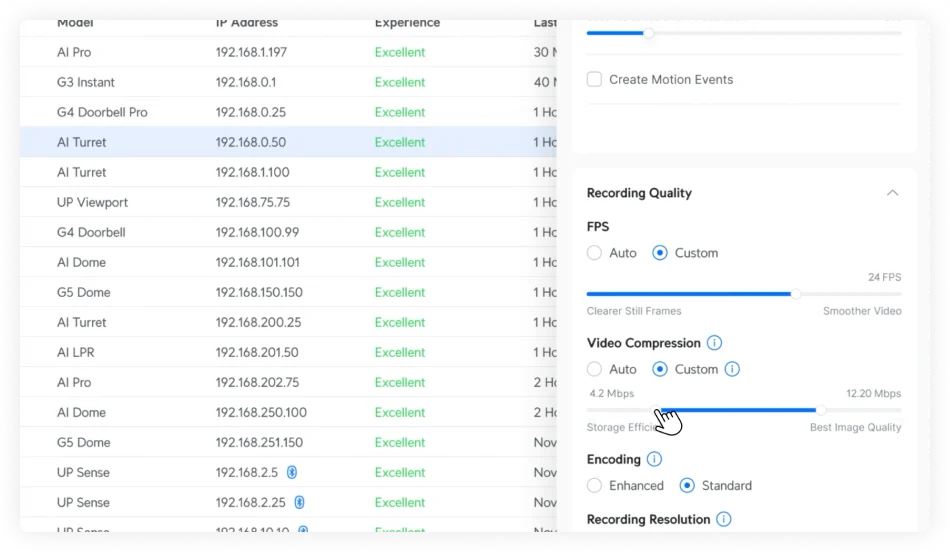950x552 pixels.
Task: Select UP Sense at 192.168.2.5
Action: (x=288, y=472)
